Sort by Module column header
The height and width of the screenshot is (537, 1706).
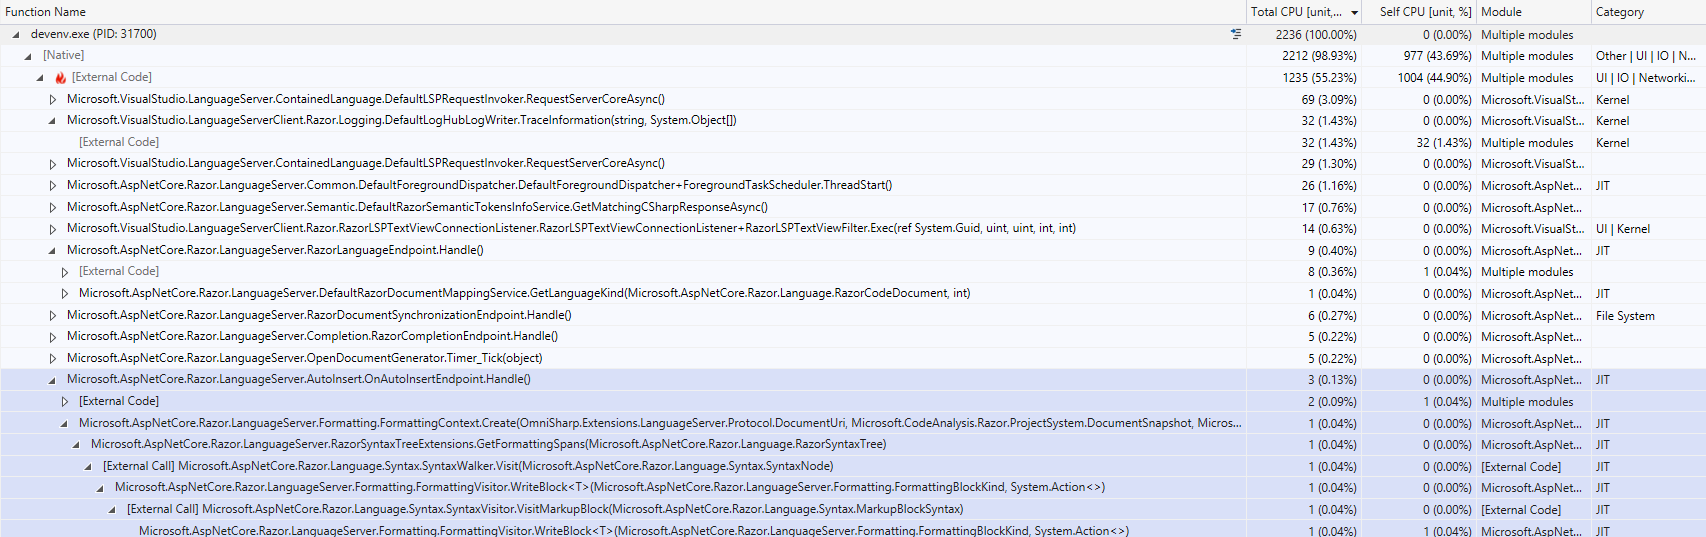pyautogui.click(x=1501, y=12)
